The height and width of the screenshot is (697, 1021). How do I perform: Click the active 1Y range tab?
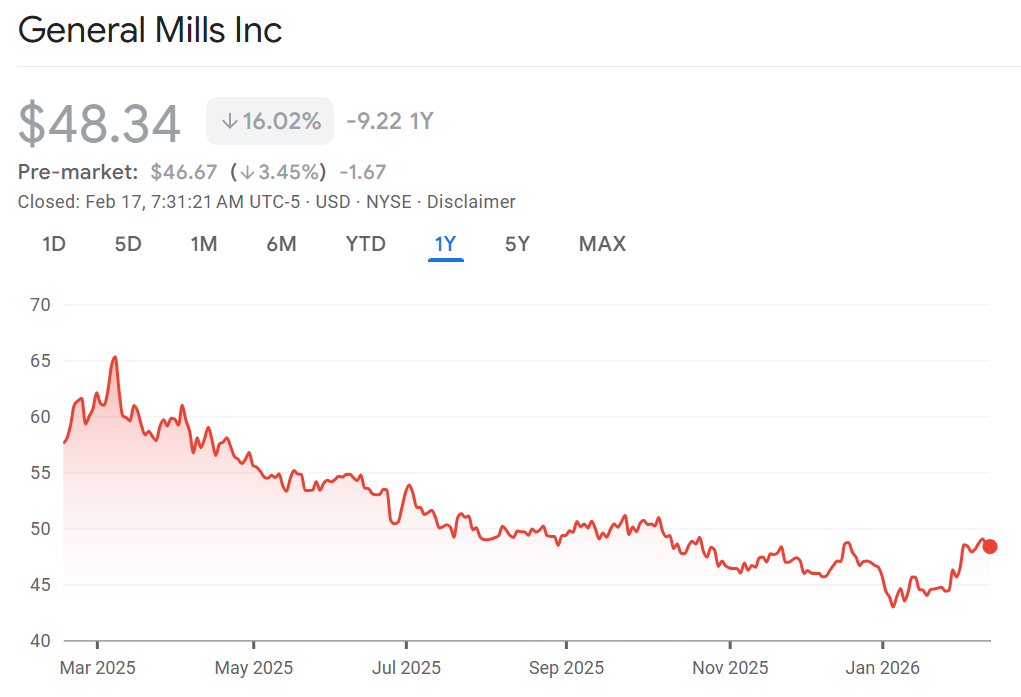coord(445,244)
